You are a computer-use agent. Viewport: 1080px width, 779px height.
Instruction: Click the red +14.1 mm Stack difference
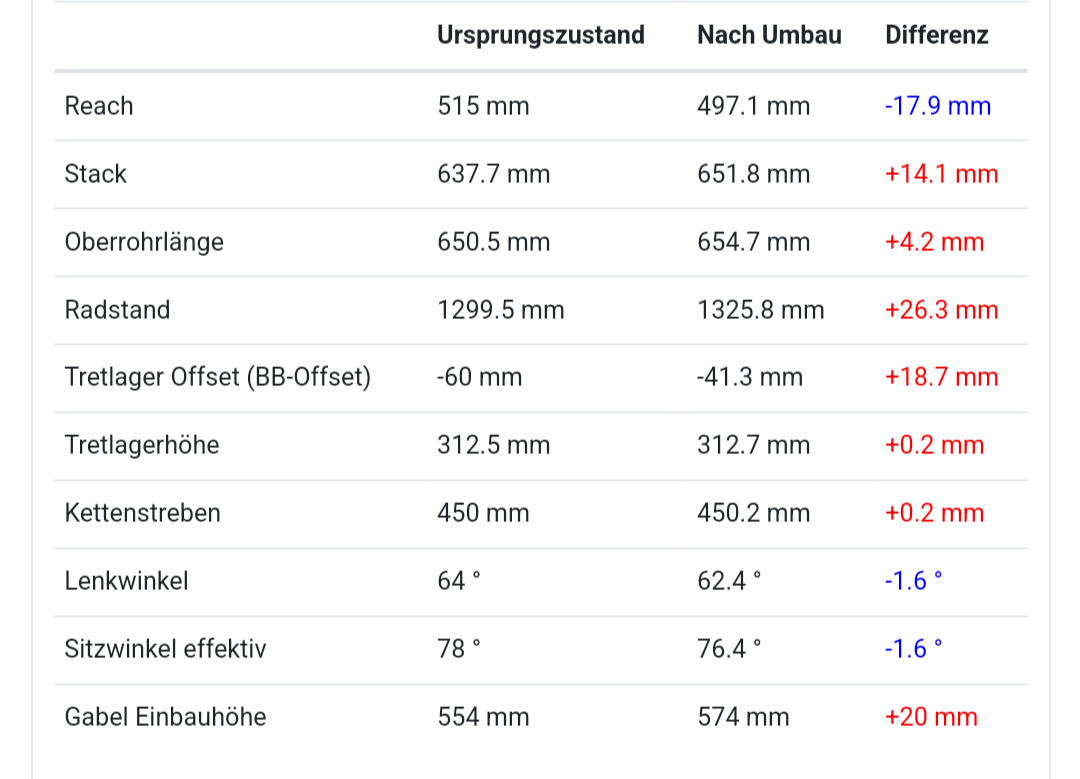pyautogui.click(x=941, y=174)
